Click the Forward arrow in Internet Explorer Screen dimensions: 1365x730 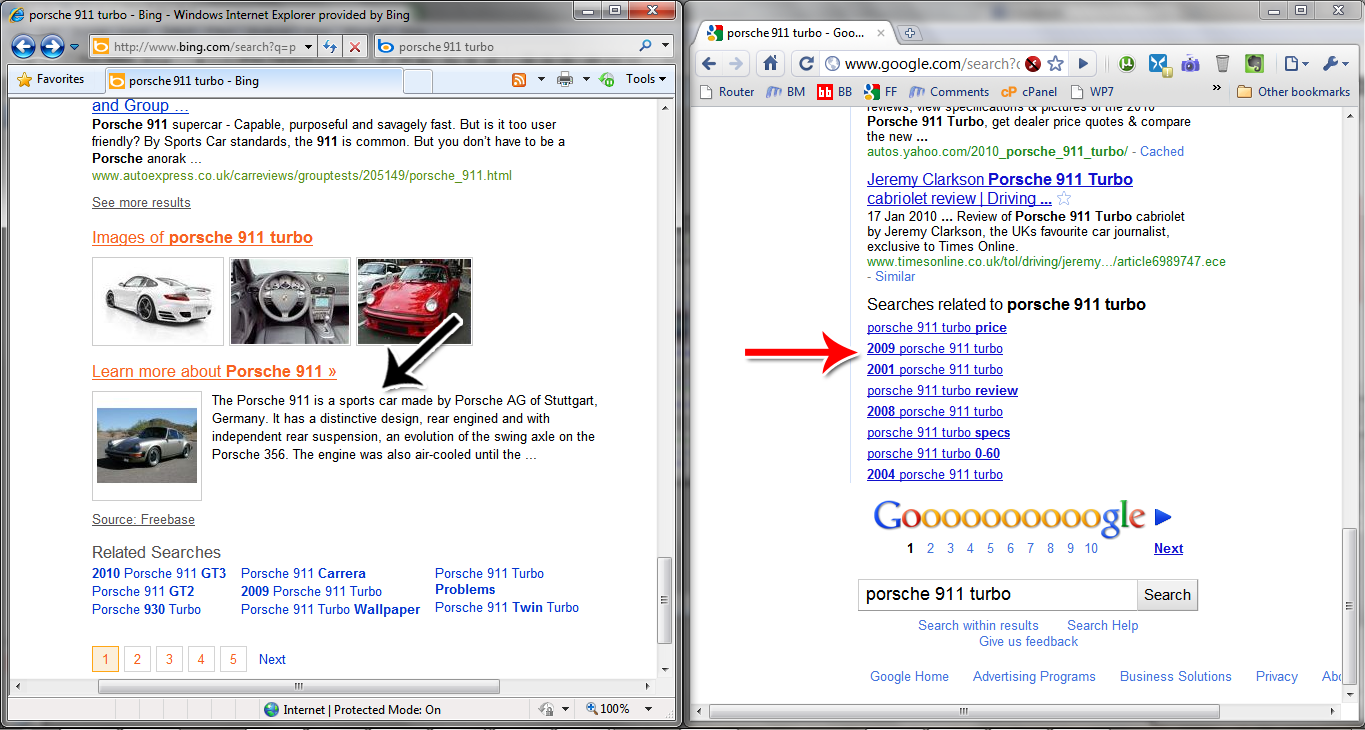[x=52, y=46]
